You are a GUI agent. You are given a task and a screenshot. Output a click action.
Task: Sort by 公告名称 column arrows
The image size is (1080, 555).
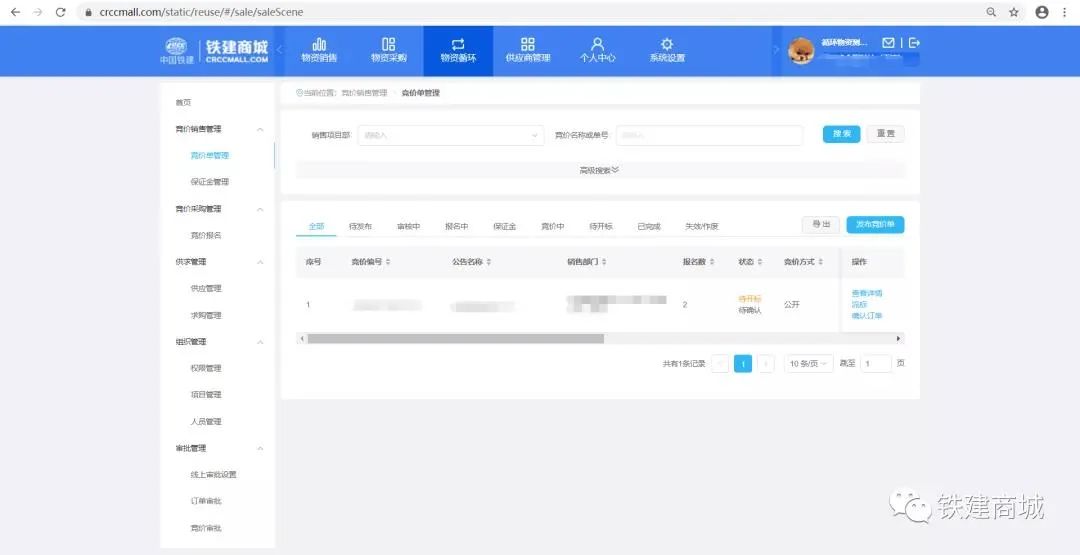tap(488, 262)
